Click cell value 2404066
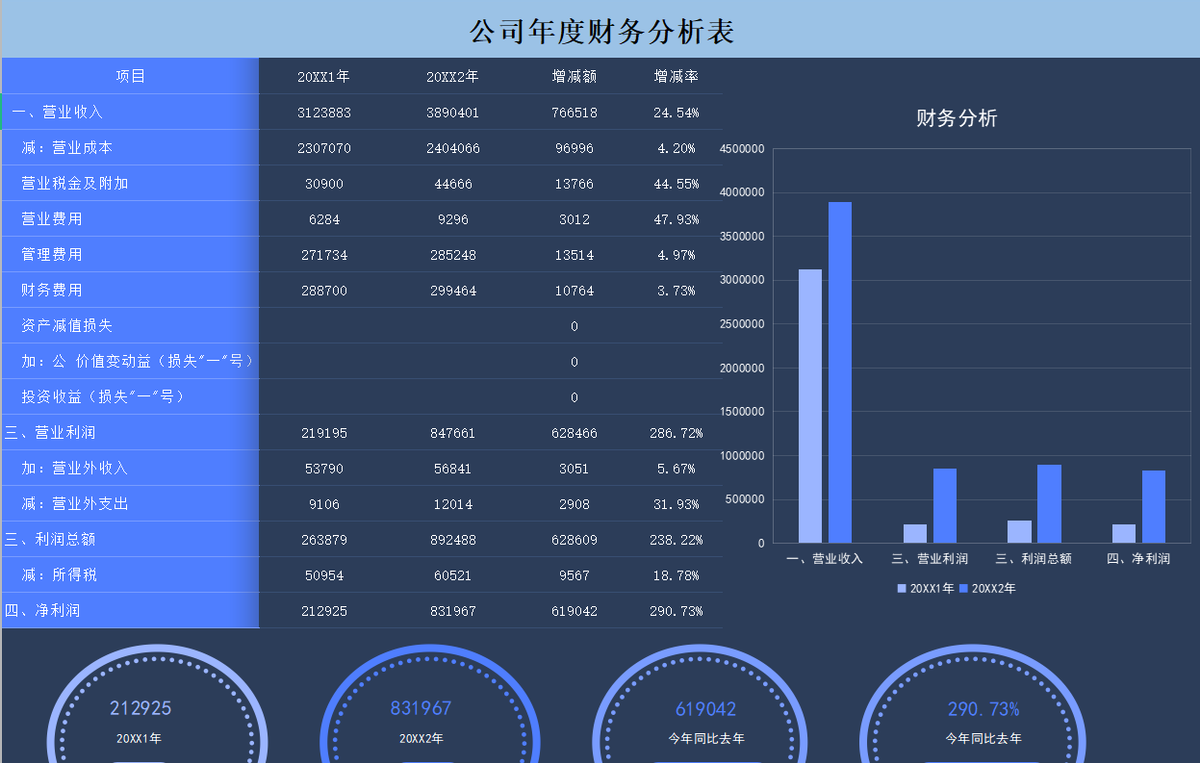 [x=453, y=148]
